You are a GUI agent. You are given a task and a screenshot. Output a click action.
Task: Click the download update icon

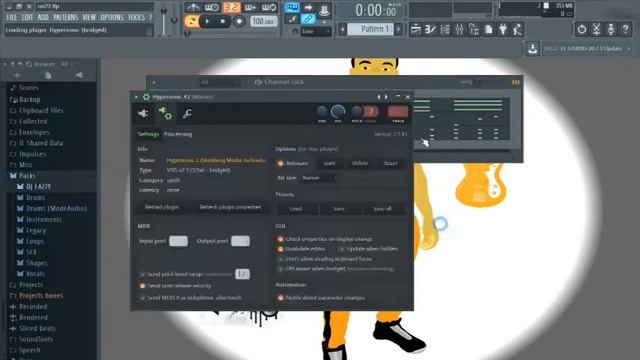(x=532, y=49)
